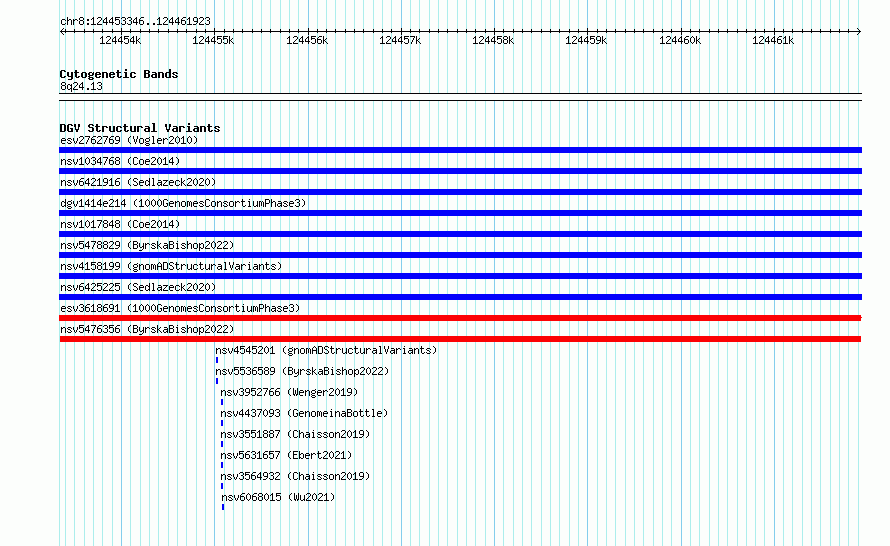Screen dimensions: 890x546
Task: Click the nsv6421916 (Sedlazeck2020) label
Action: pos(138,182)
